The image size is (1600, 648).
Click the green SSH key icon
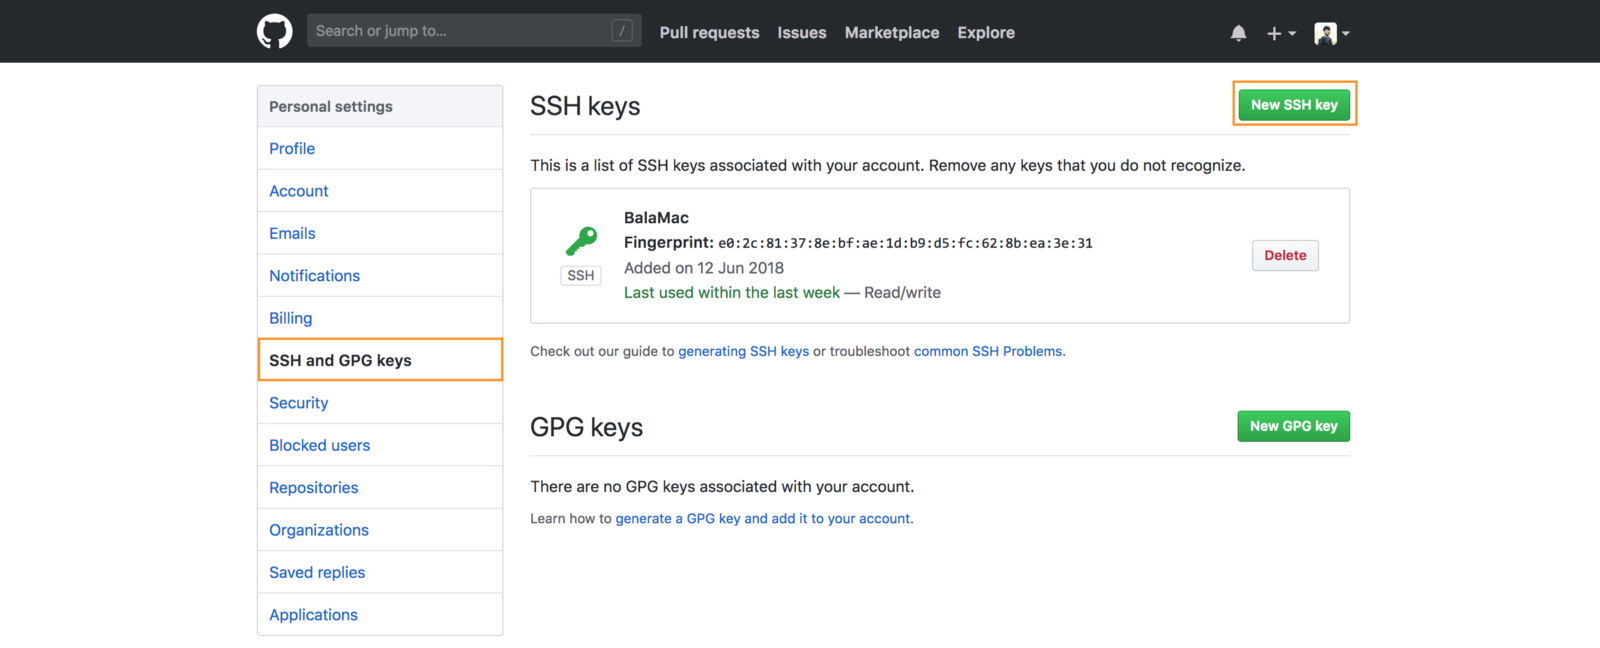(x=581, y=241)
